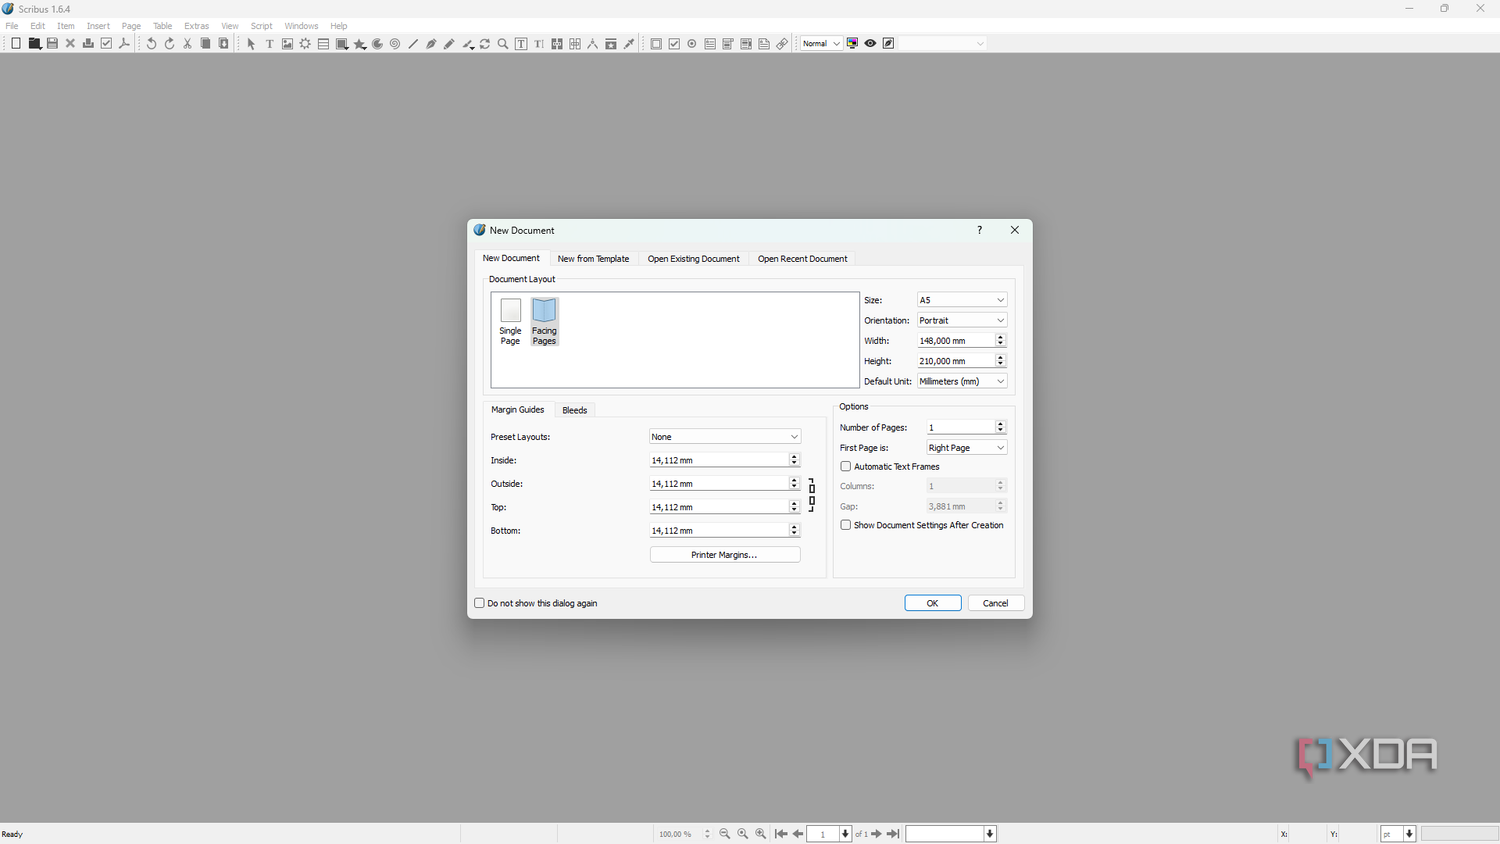Open the First Page is dropdown
This screenshot has height=844, width=1500.
pos(966,448)
